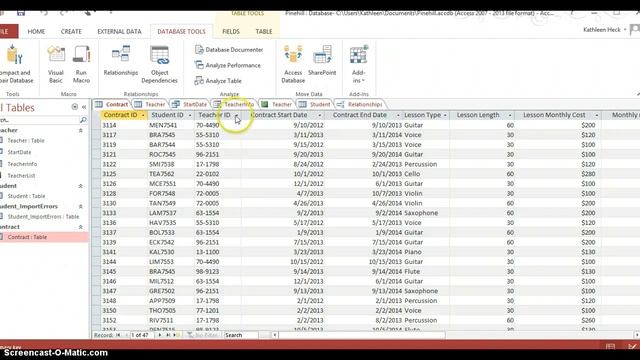
Task: Collapse the Student_ImportErrors group
Action: [80, 206]
